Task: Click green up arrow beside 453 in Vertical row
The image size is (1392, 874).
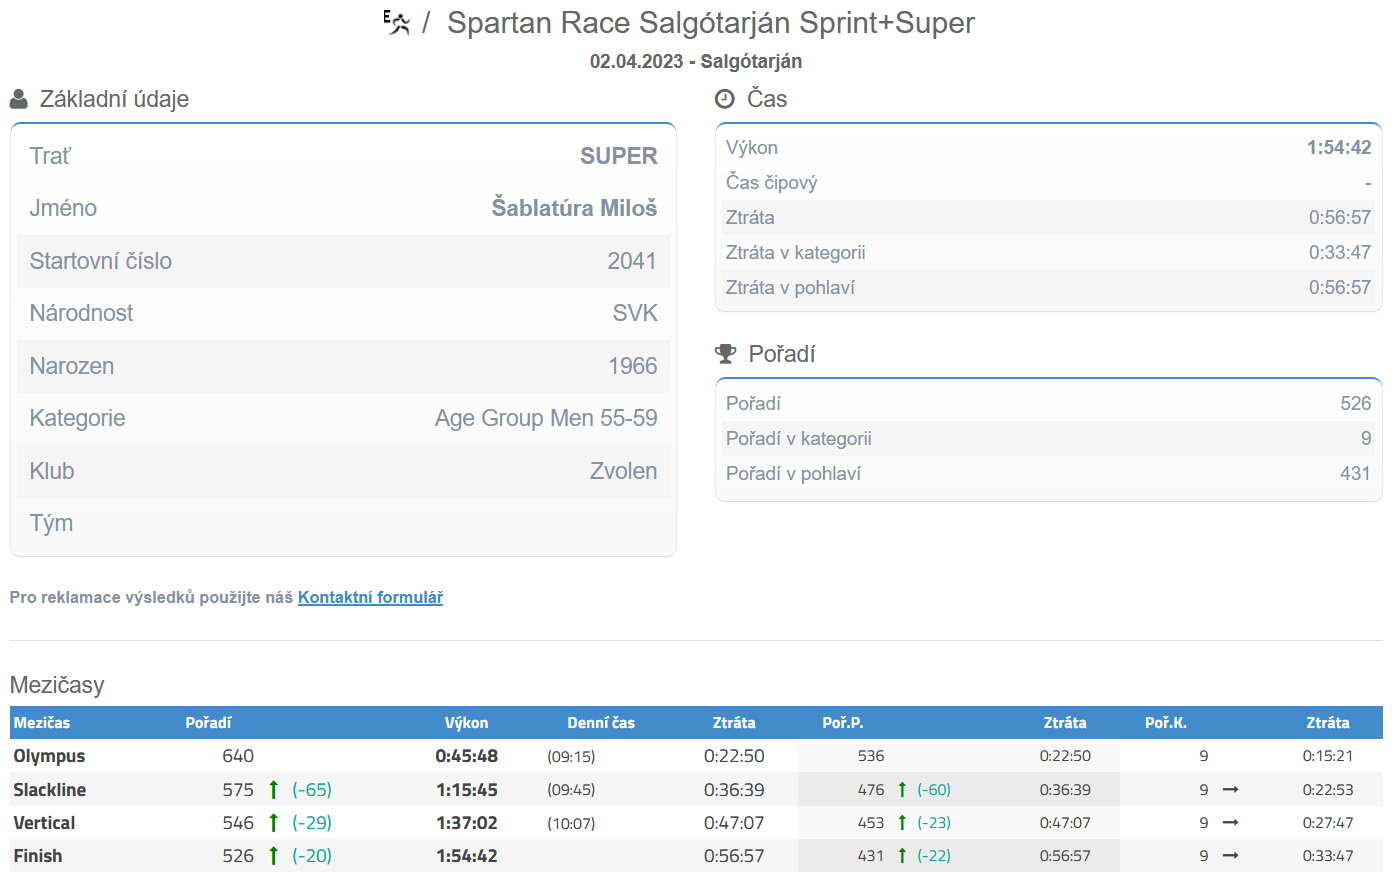Action: click(902, 822)
